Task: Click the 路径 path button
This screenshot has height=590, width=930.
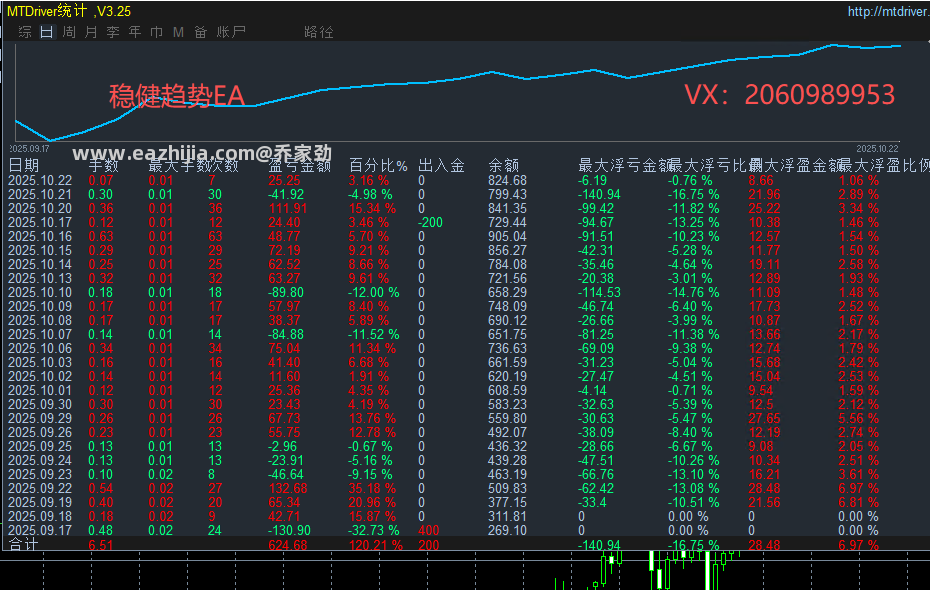Action: coord(319,32)
